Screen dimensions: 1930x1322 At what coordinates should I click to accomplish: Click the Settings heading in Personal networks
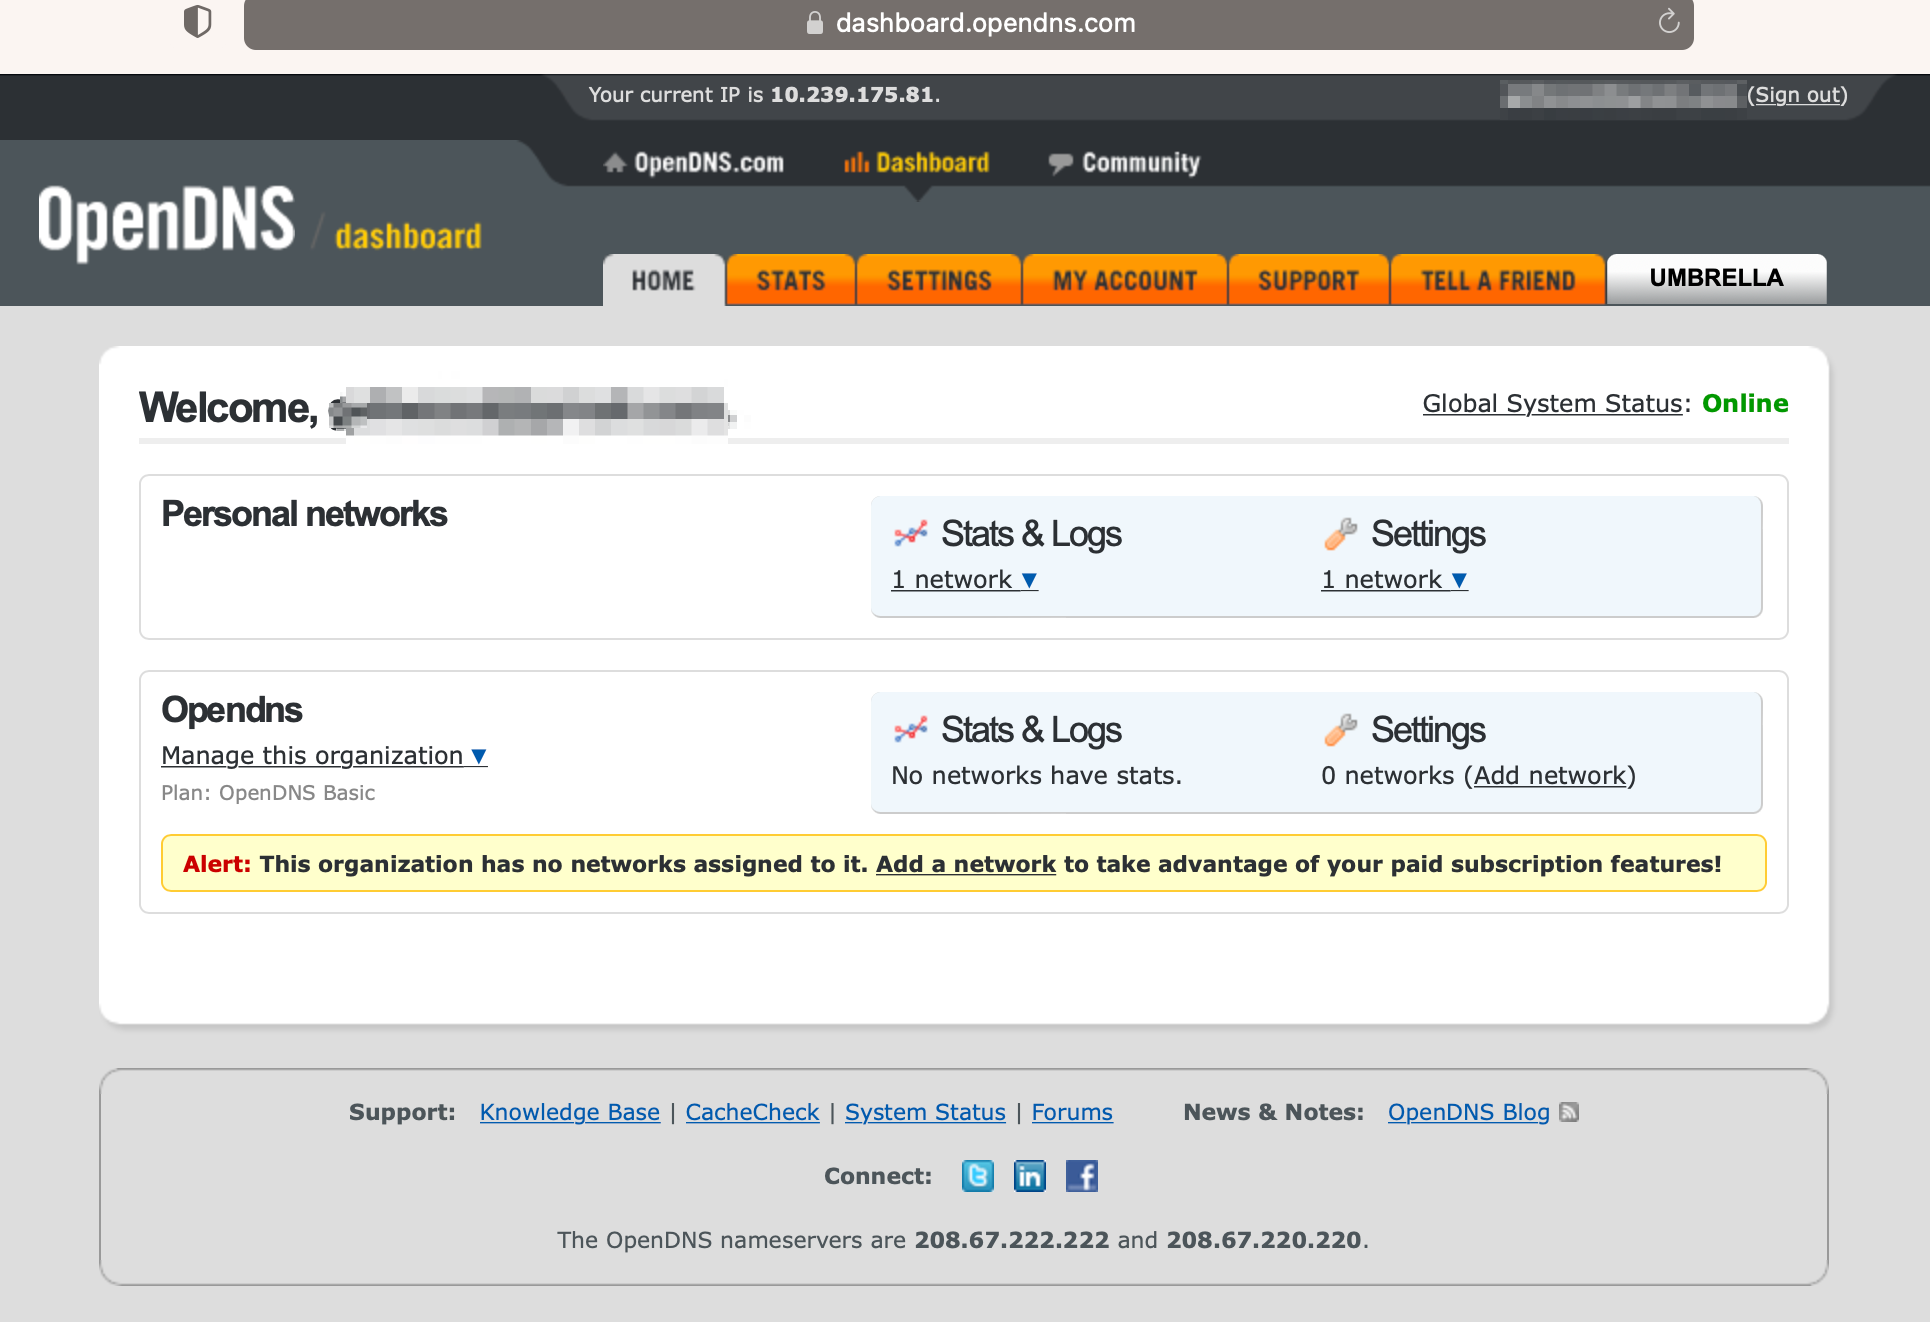pyautogui.click(x=1428, y=534)
